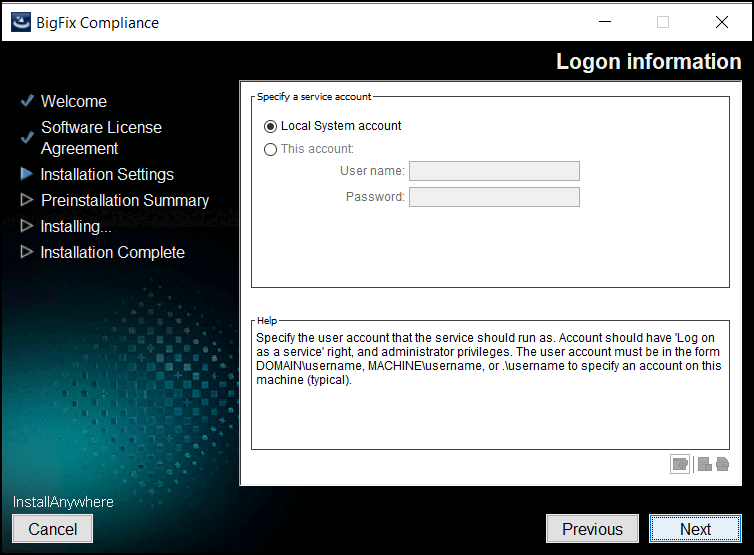The width and height of the screenshot is (754, 555).
Task: Click the Help text describing the service account
Action: (489, 359)
